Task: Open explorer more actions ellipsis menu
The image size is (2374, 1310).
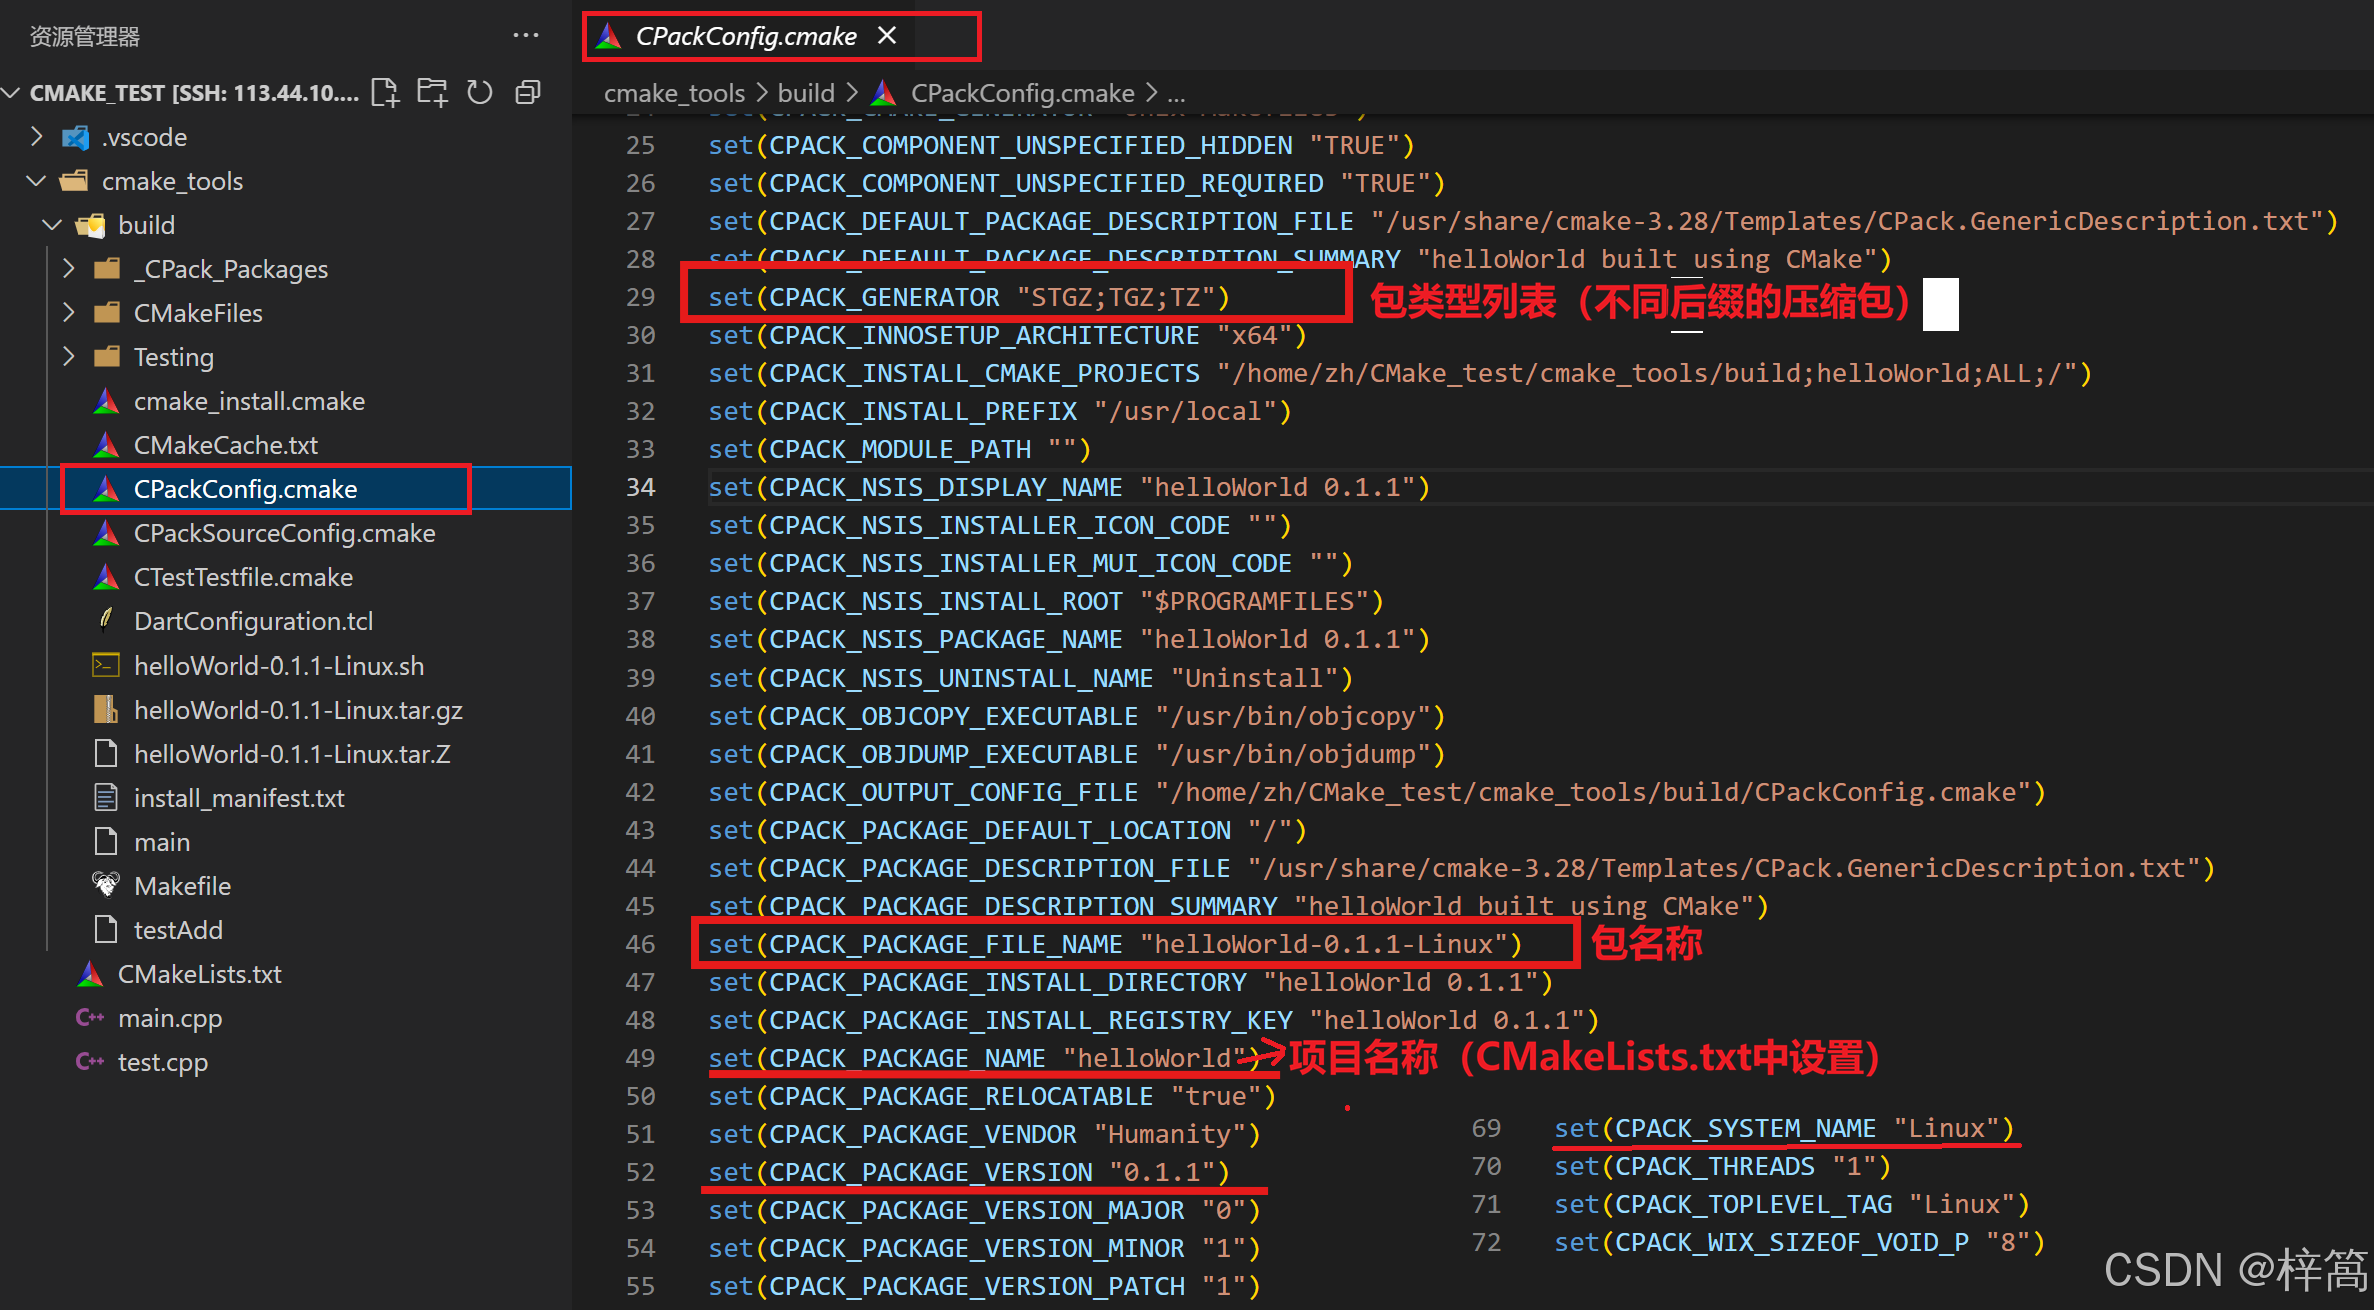Action: [525, 36]
